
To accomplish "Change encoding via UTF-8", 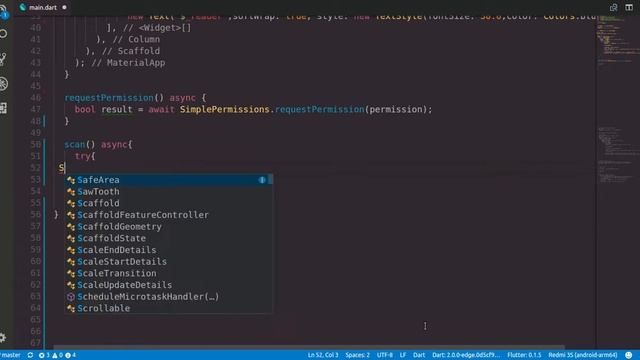I will pos(384,355).
